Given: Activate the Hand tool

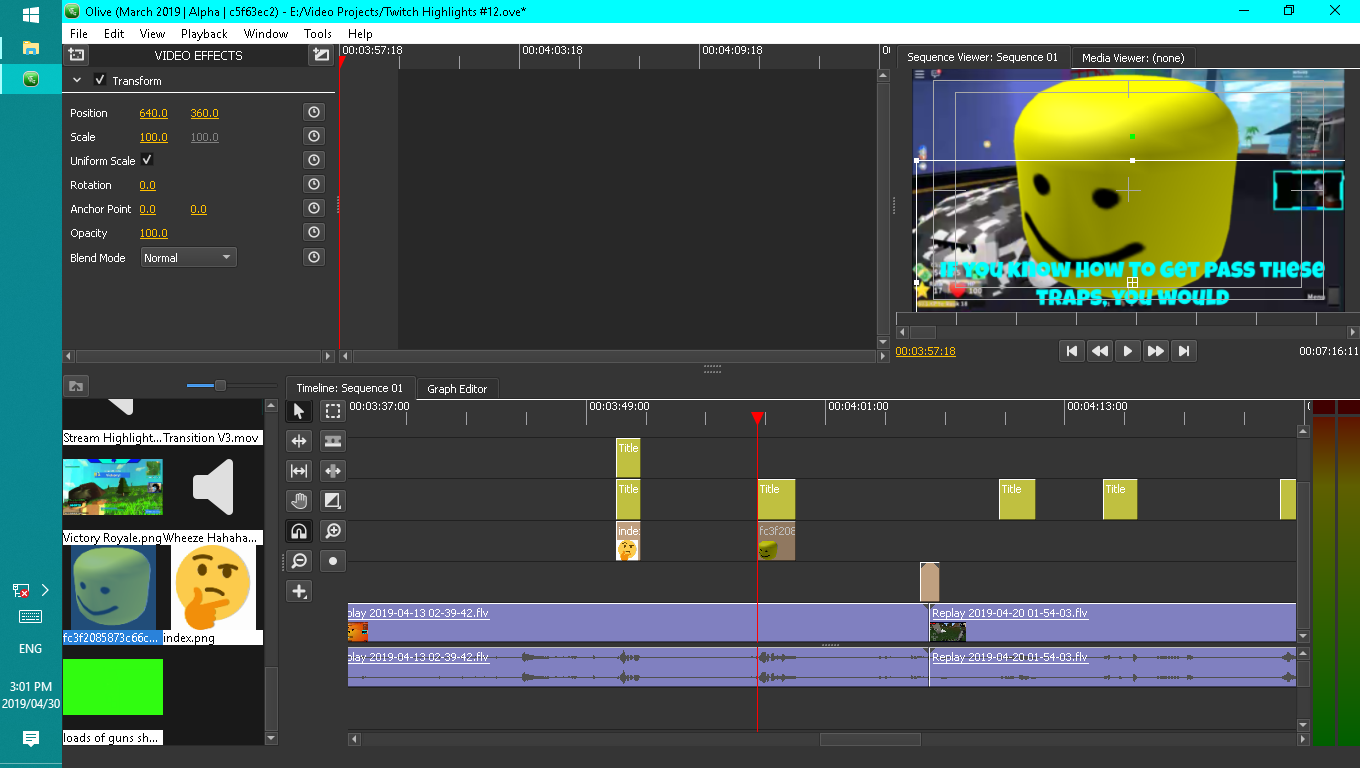Looking at the screenshot, I should 298,501.
